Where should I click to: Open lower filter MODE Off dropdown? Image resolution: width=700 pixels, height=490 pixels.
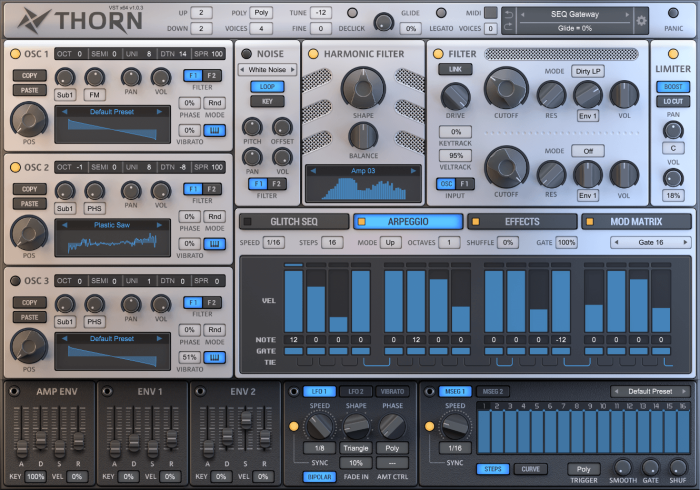pos(588,151)
